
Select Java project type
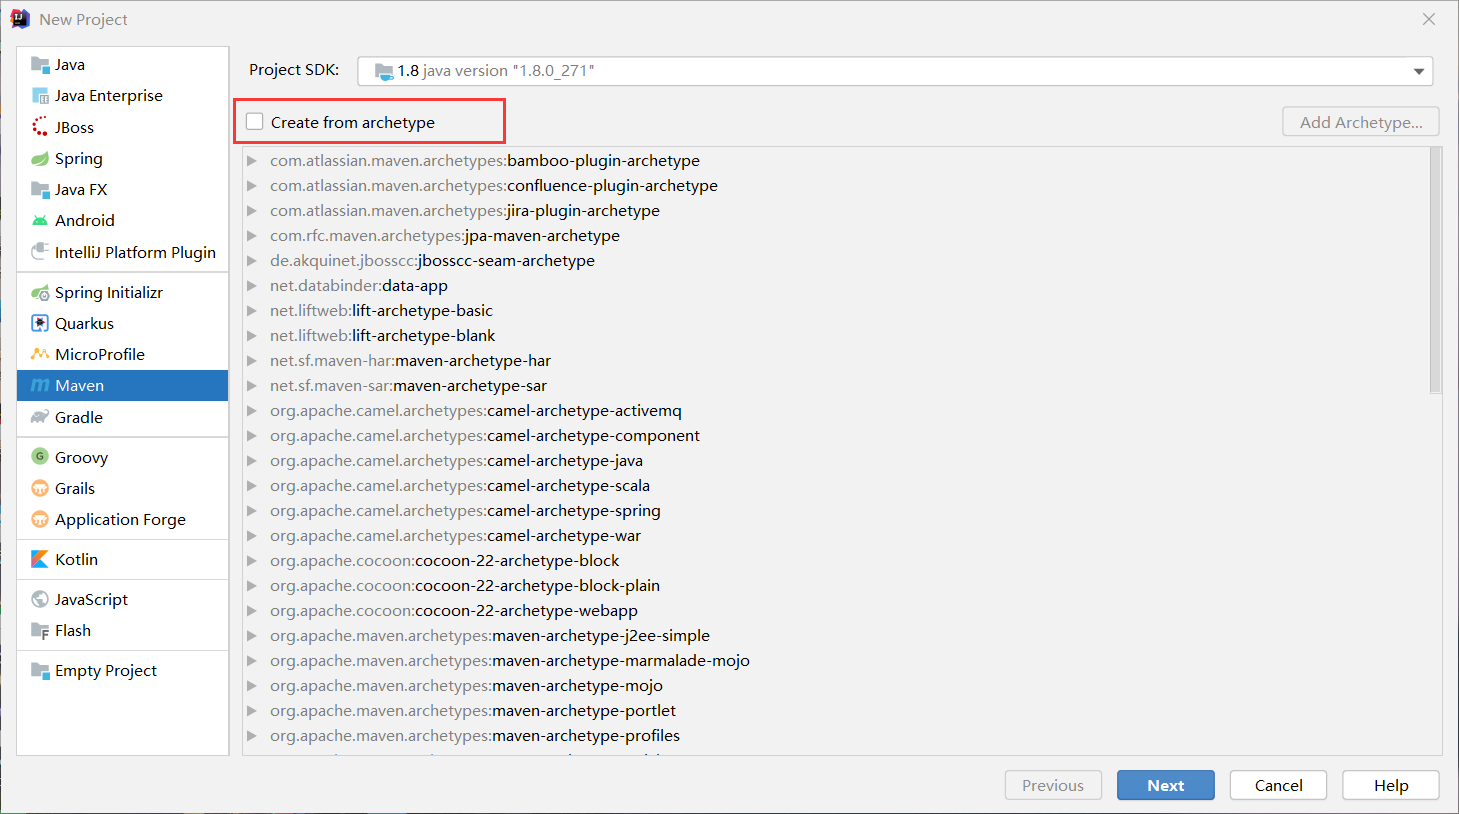(x=123, y=65)
